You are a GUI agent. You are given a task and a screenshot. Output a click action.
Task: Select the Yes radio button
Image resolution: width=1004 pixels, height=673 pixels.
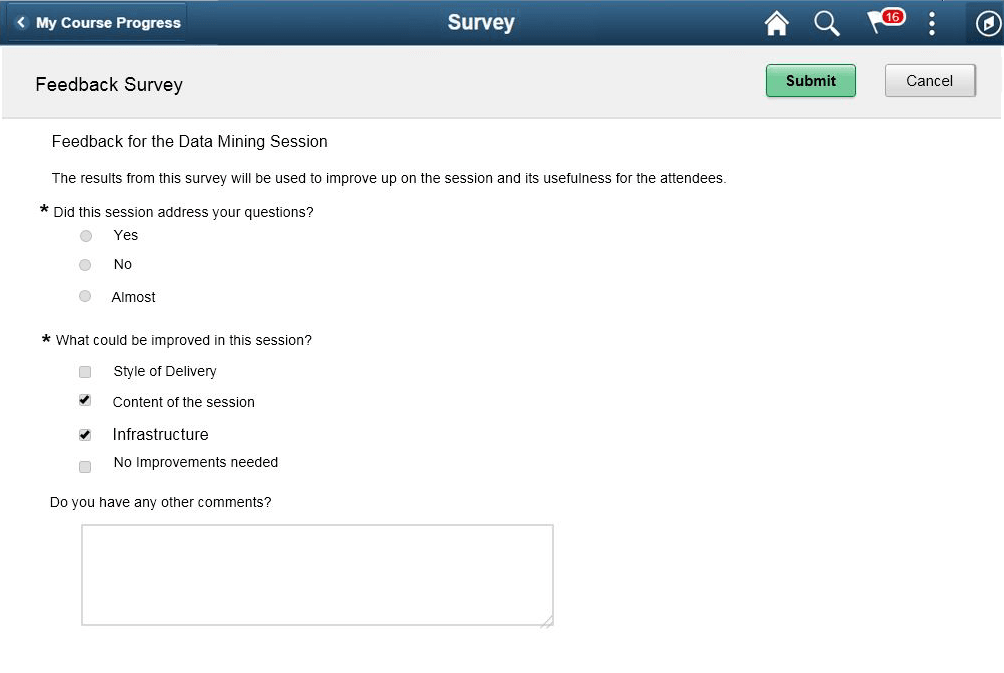point(85,236)
